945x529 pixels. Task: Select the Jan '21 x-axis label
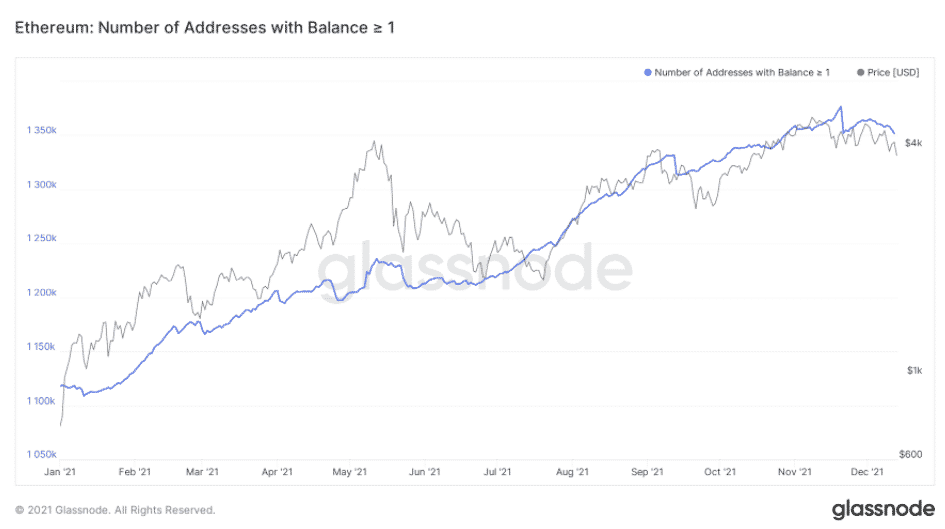[61, 471]
